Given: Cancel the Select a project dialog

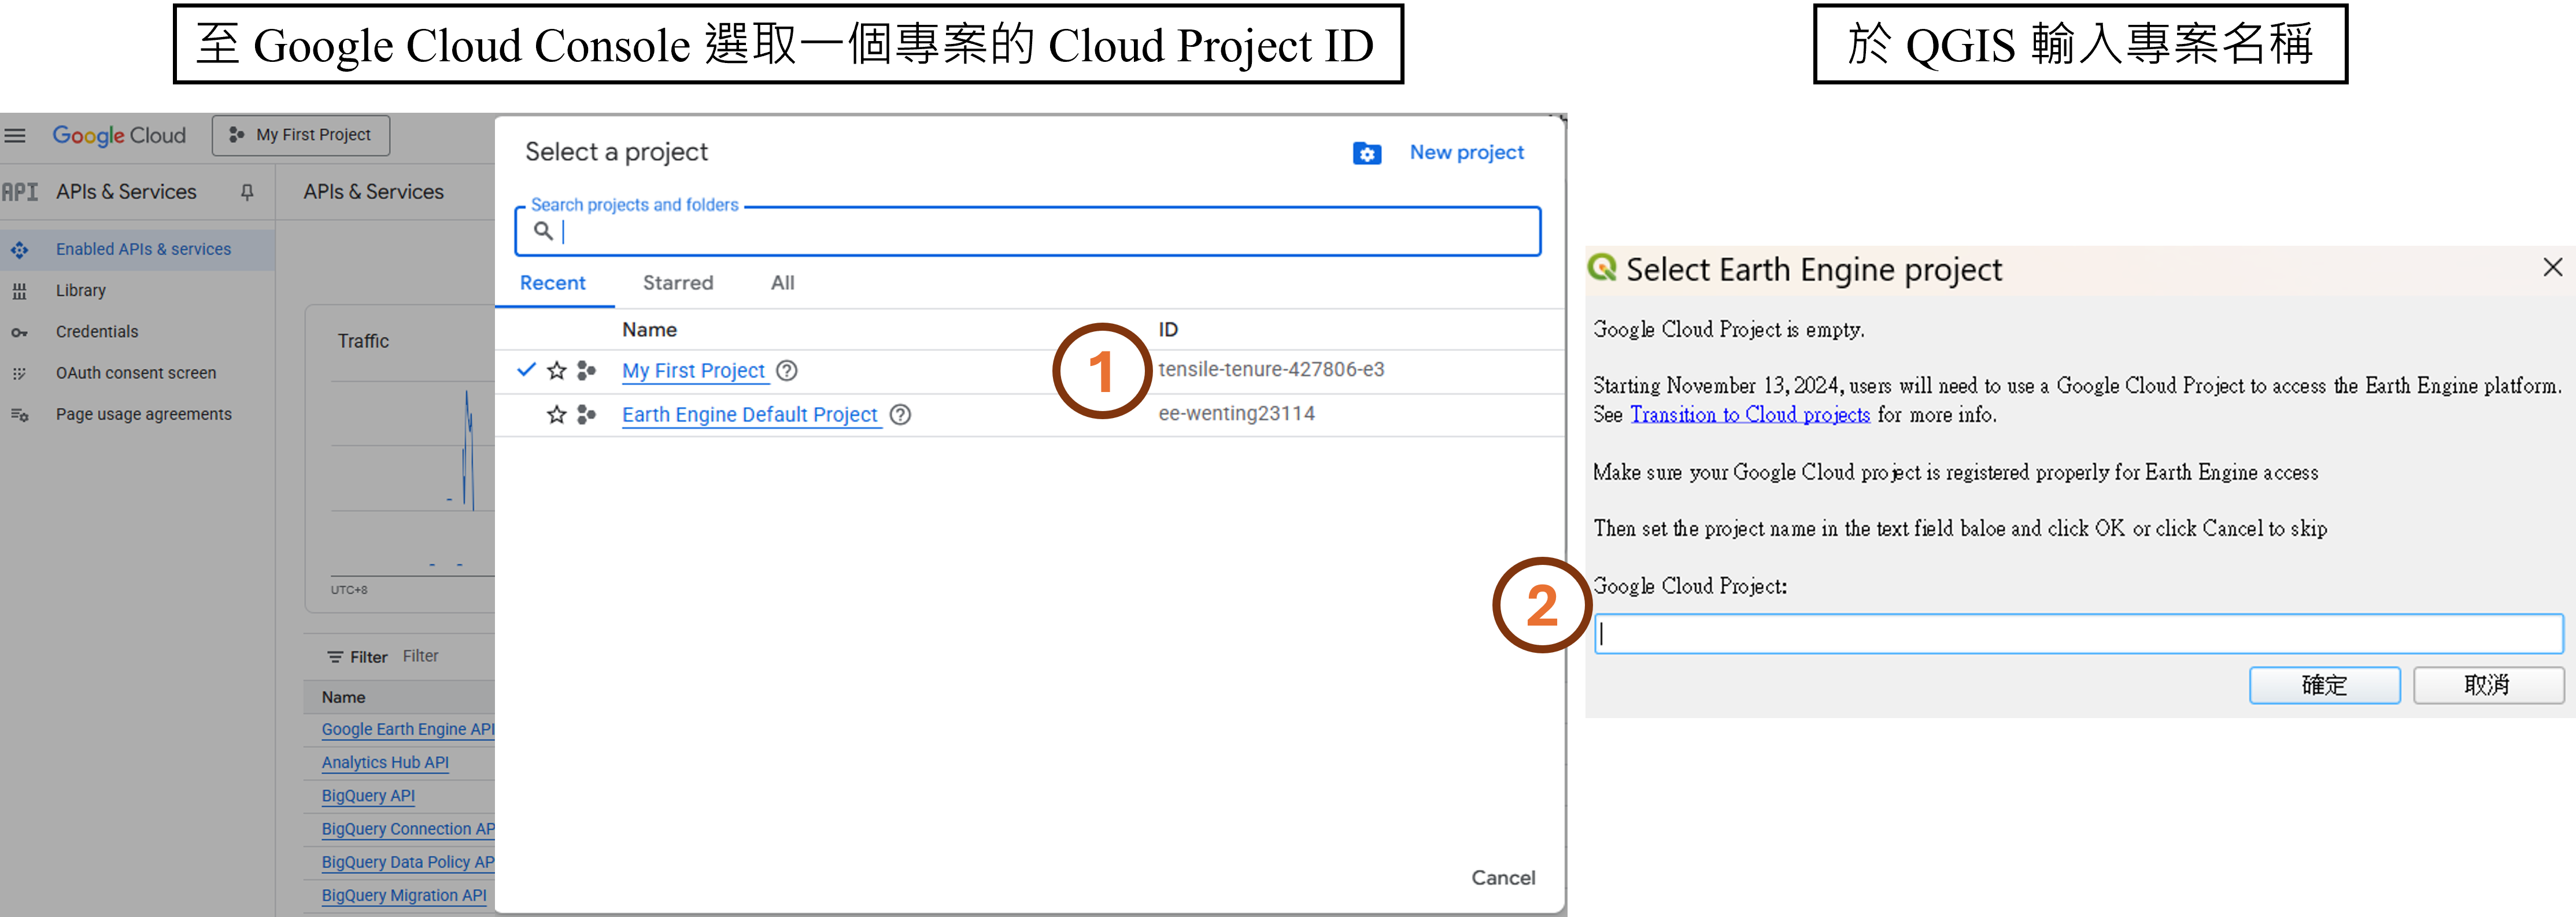Looking at the screenshot, I should (x=1503, y=878).
